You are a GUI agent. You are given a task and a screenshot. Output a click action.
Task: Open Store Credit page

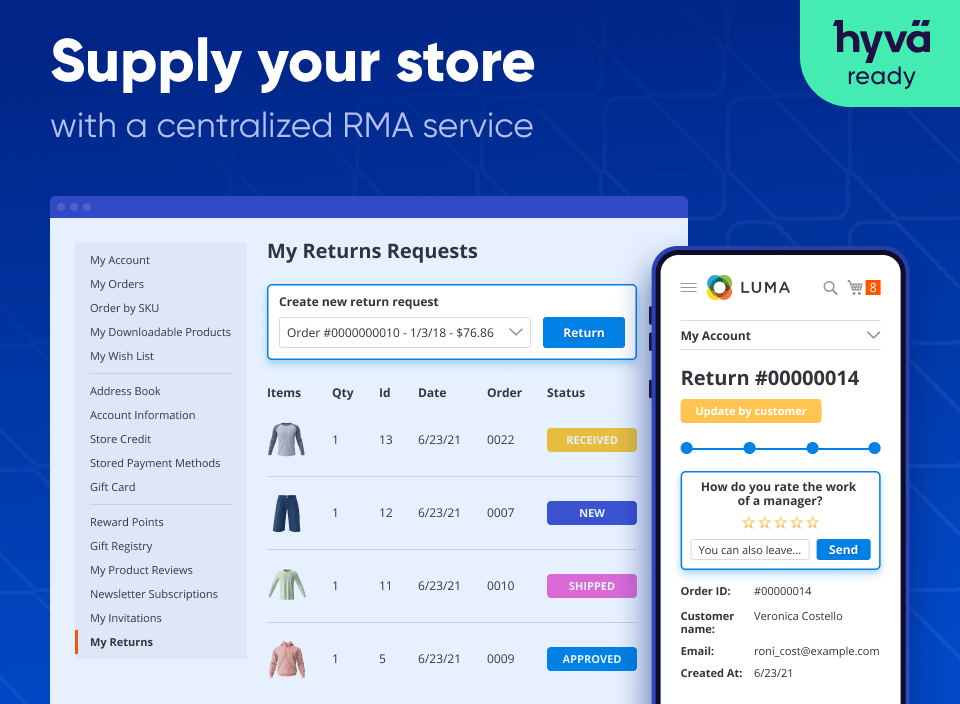[x=120, y=439]
